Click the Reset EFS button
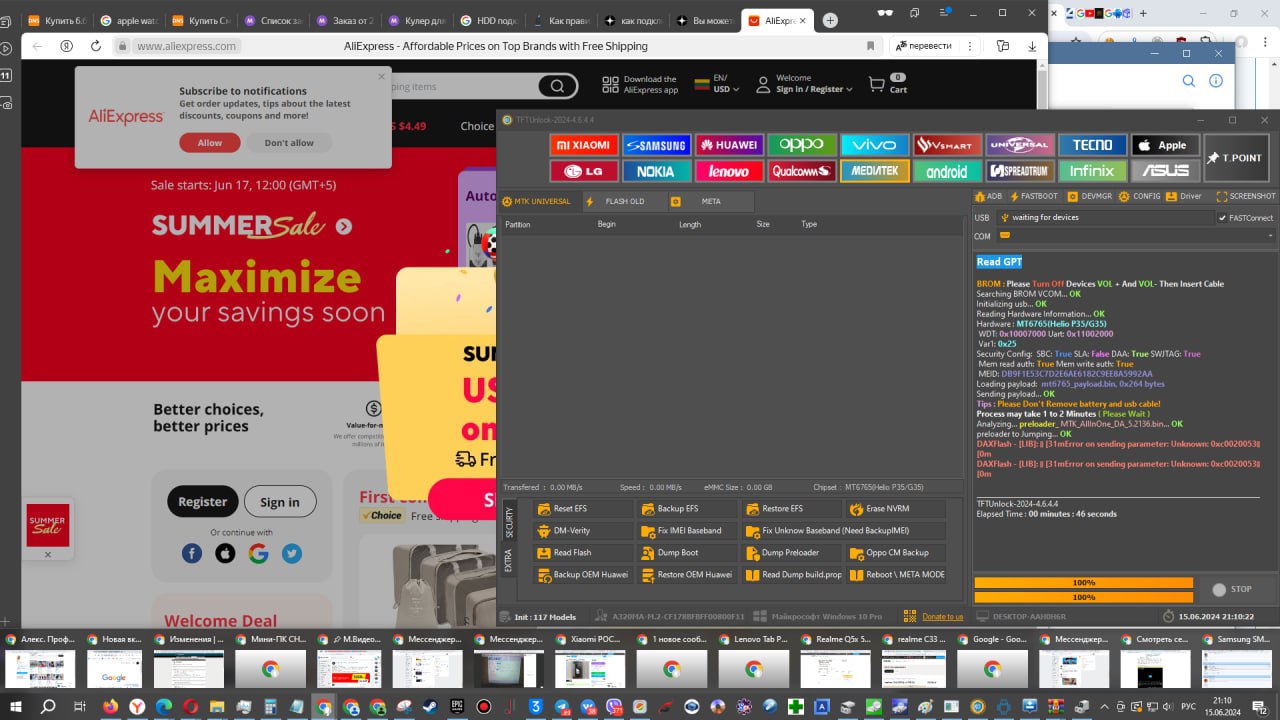 coord(583,509)
